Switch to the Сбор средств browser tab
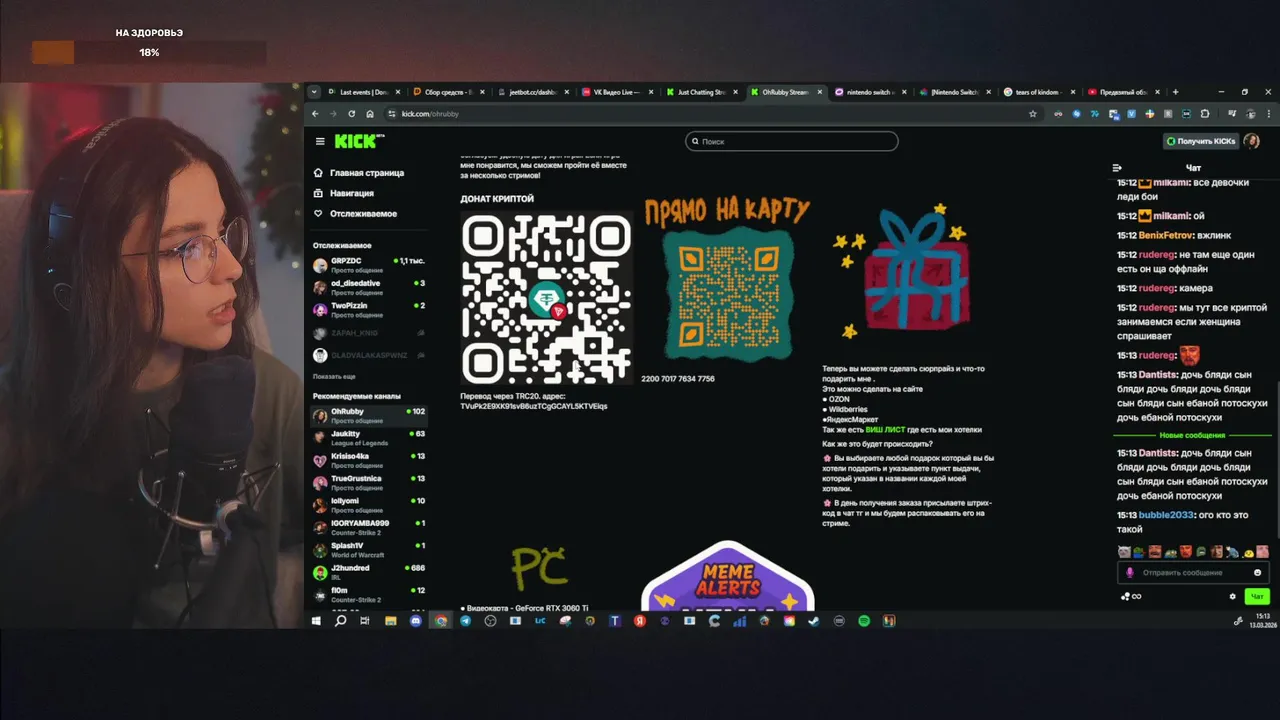 tap(449, 92)
